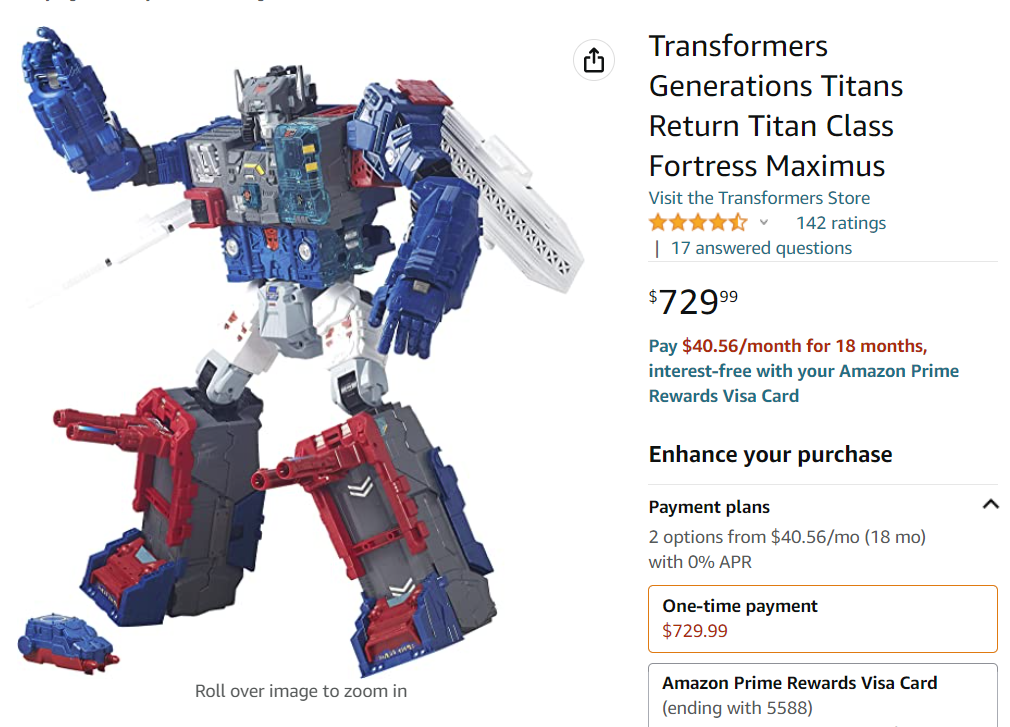Image resolution: width=1010 pixels, height=727 pixels.
Task: View the 17 answered questions
Action: tap(761, 248)
